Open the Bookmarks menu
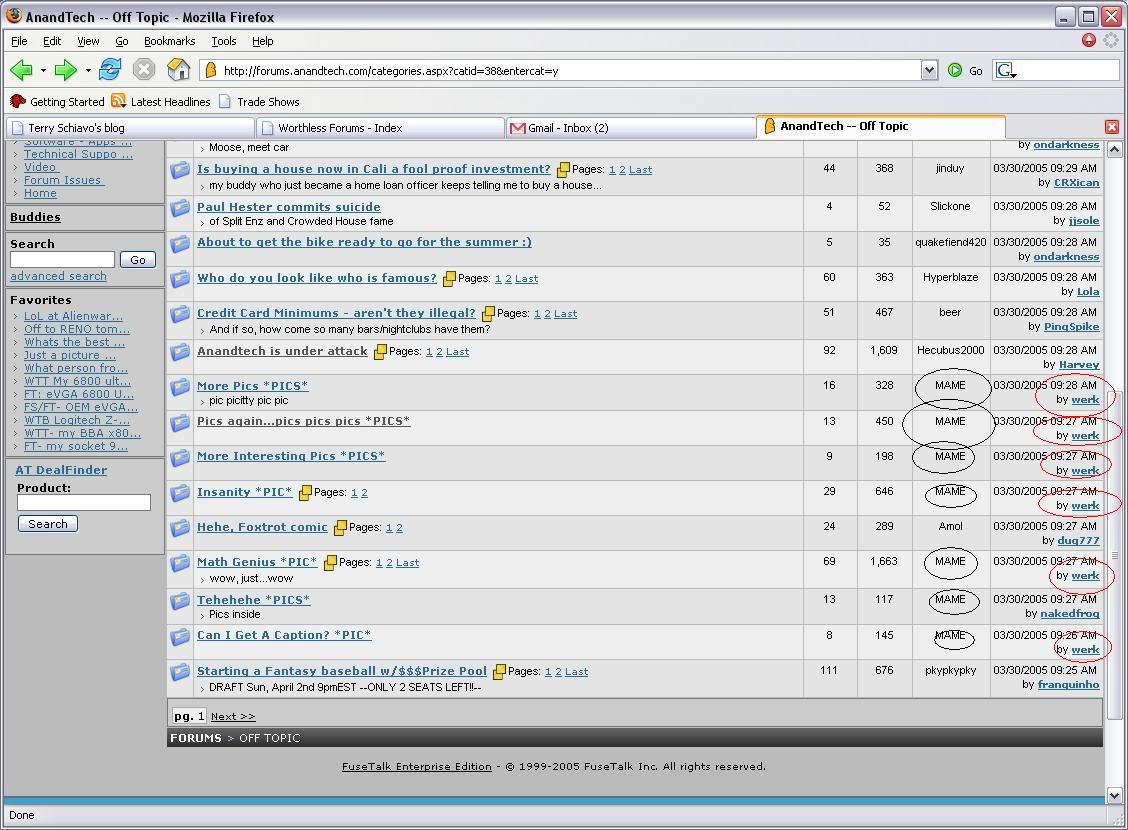 tap(170, 41)
